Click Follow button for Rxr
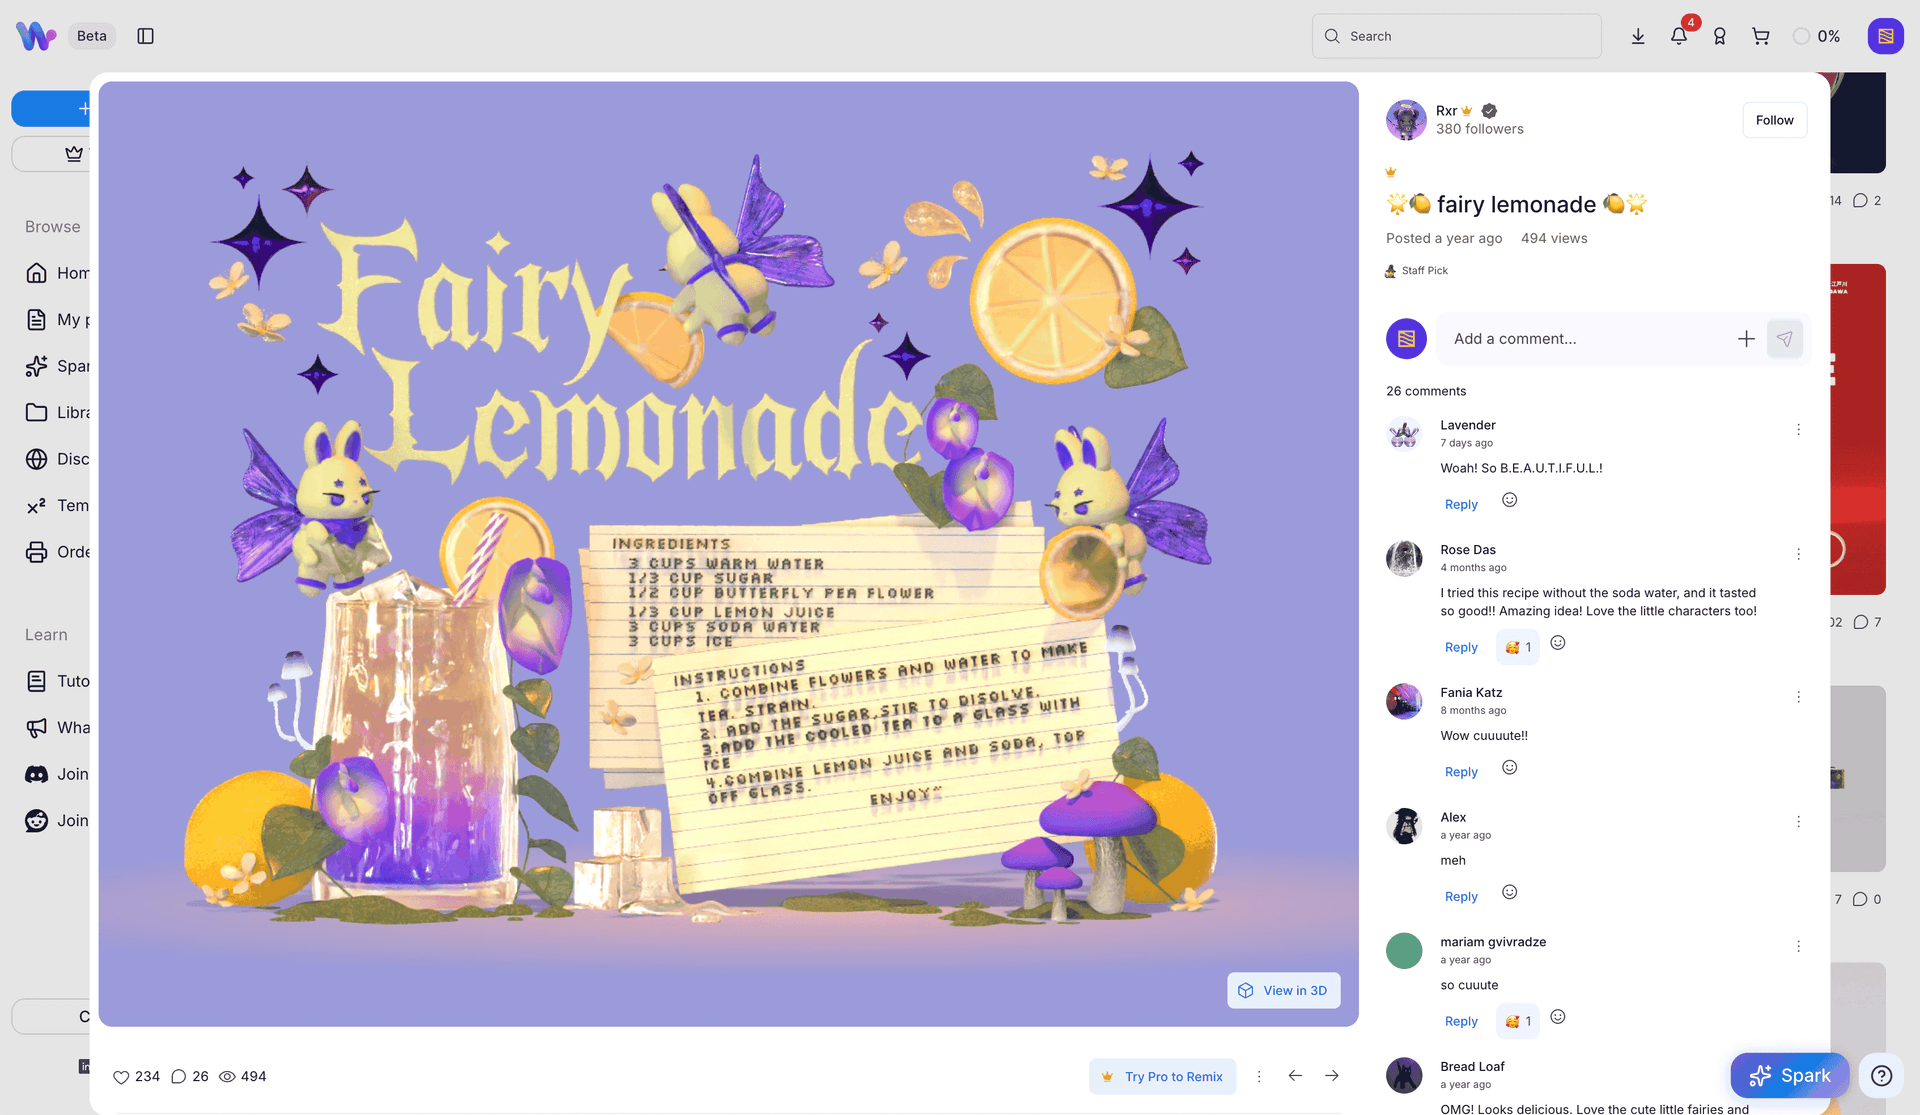This screenshot has height=1115, width=1920. coord(1774,120)
